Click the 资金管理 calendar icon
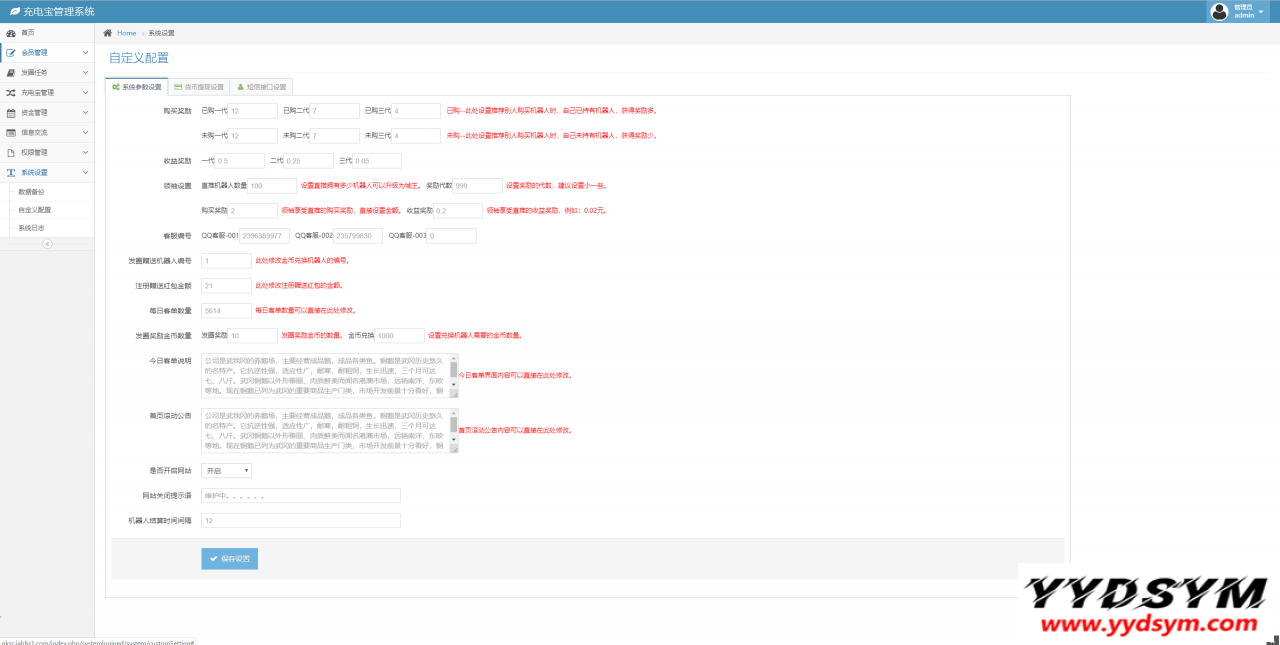This screenshot has width=1280, height=645. point(11,112)
